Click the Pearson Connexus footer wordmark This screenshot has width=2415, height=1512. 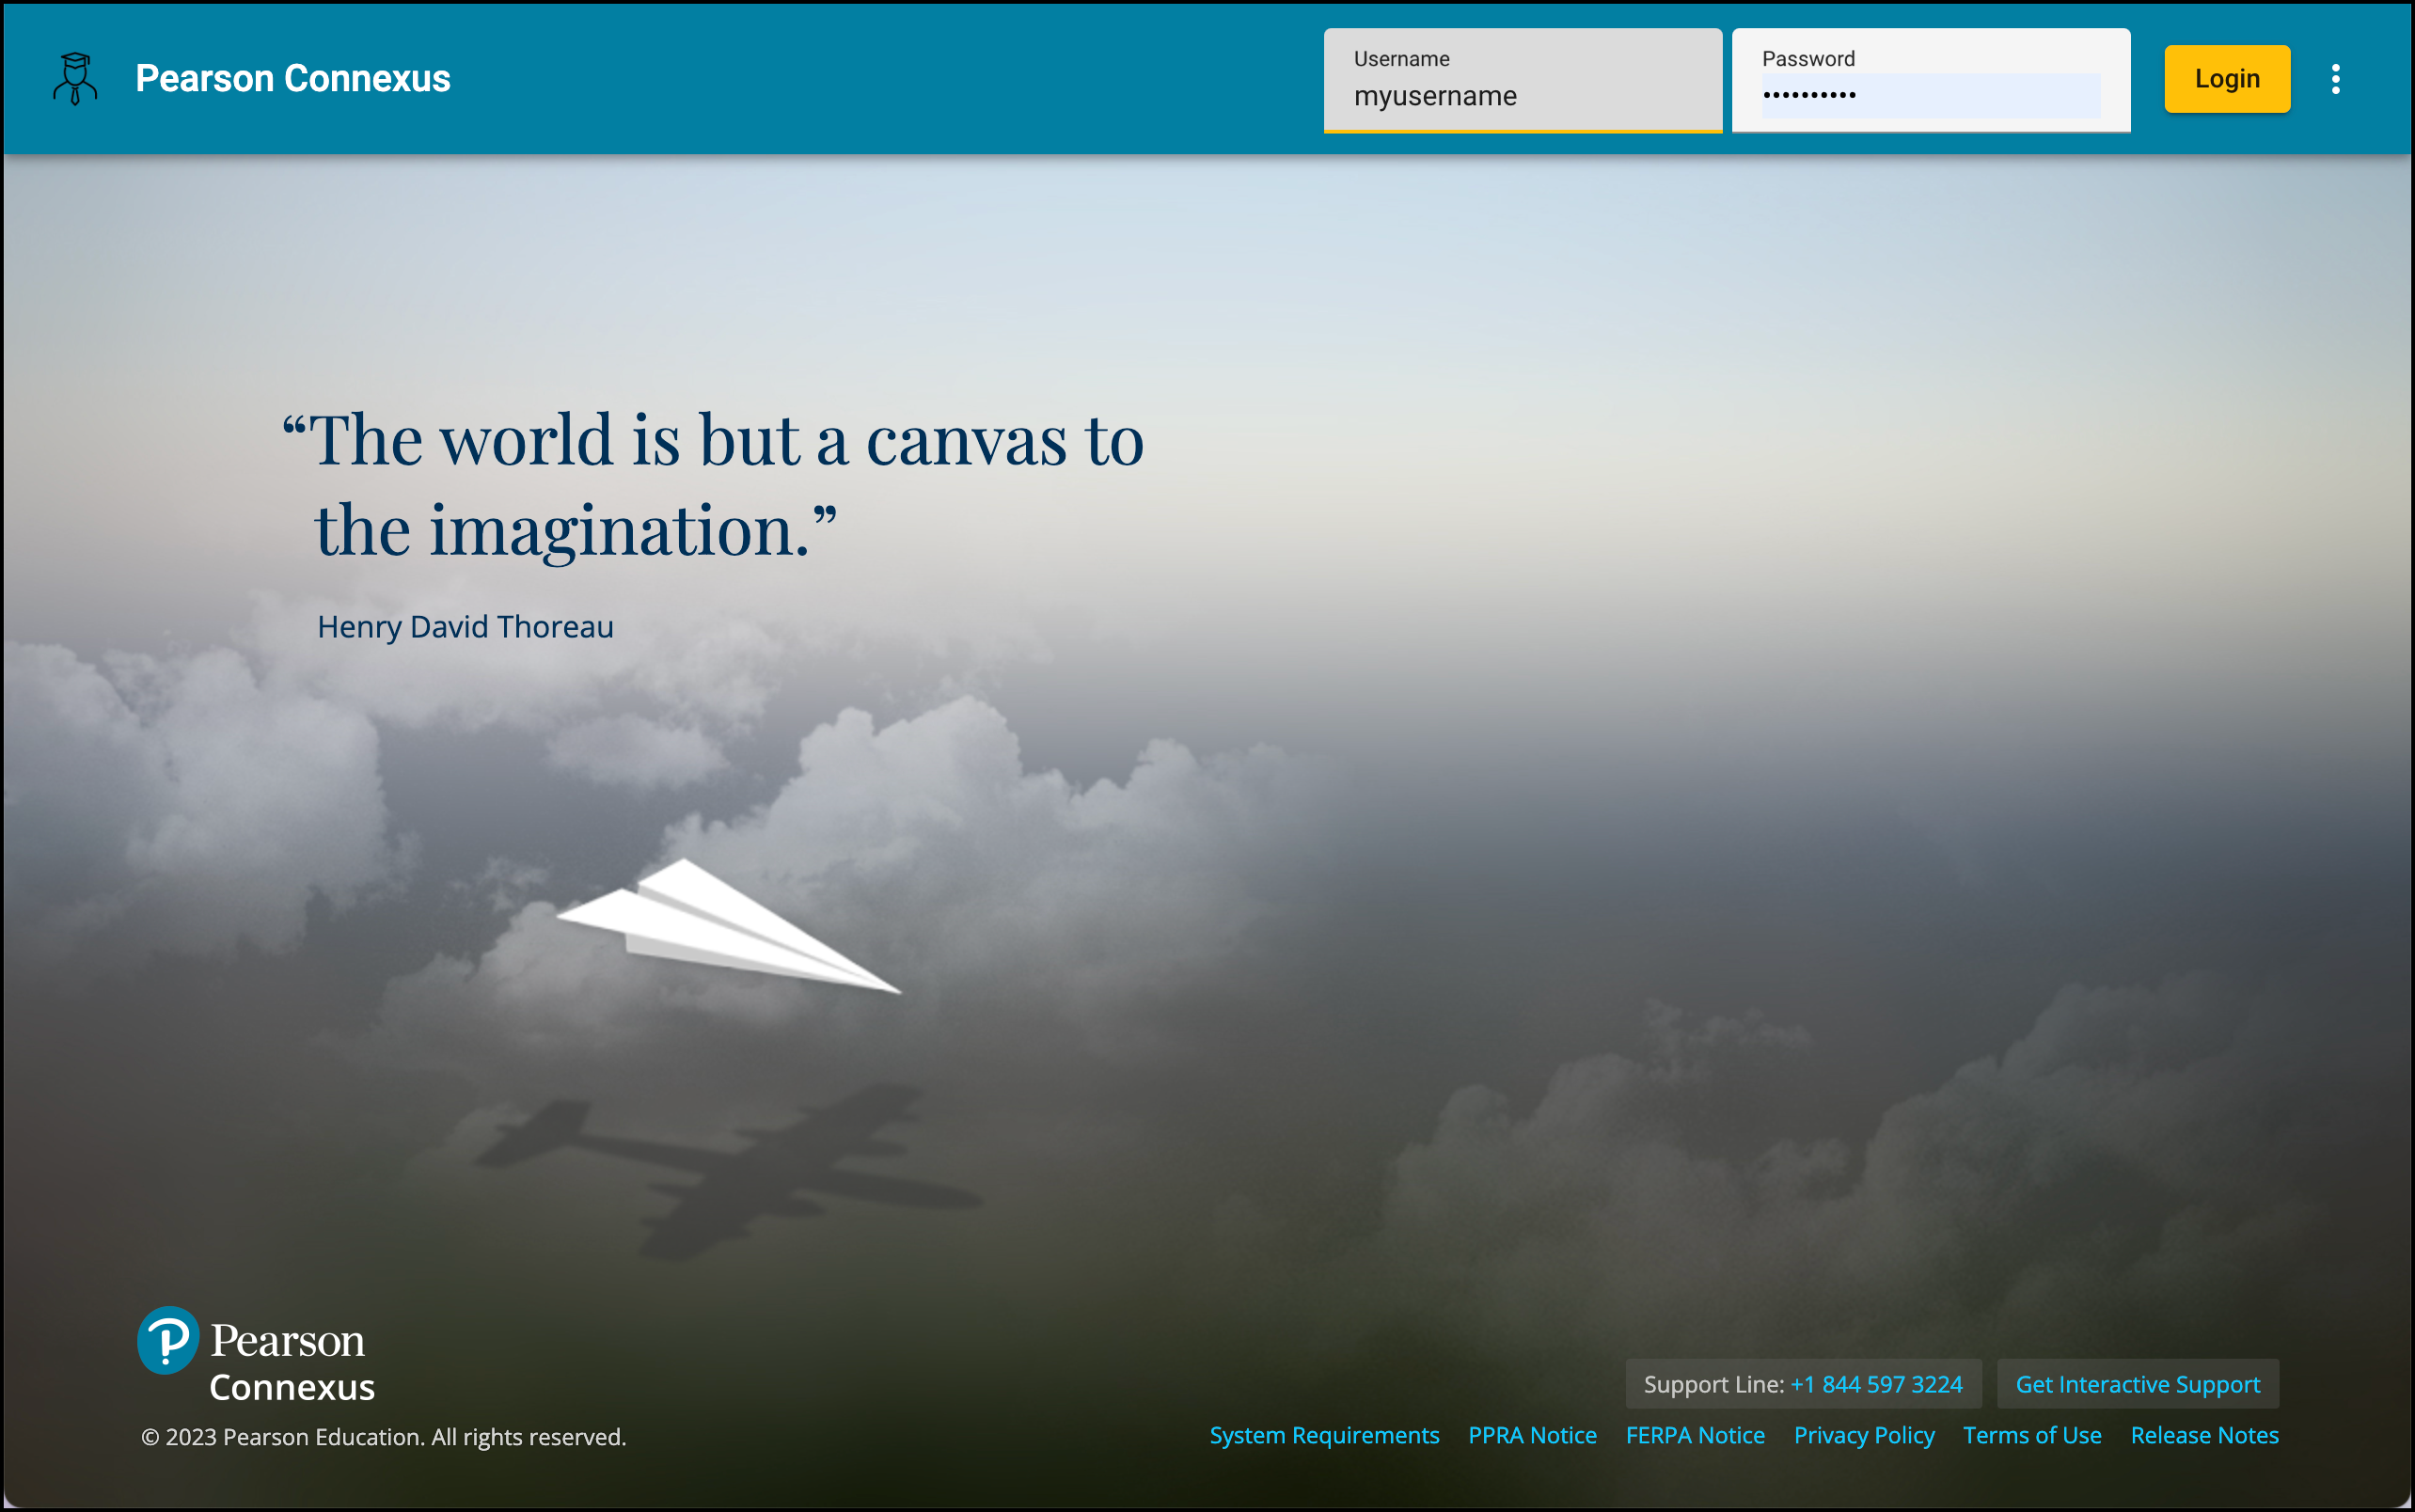click(291, 1362)
